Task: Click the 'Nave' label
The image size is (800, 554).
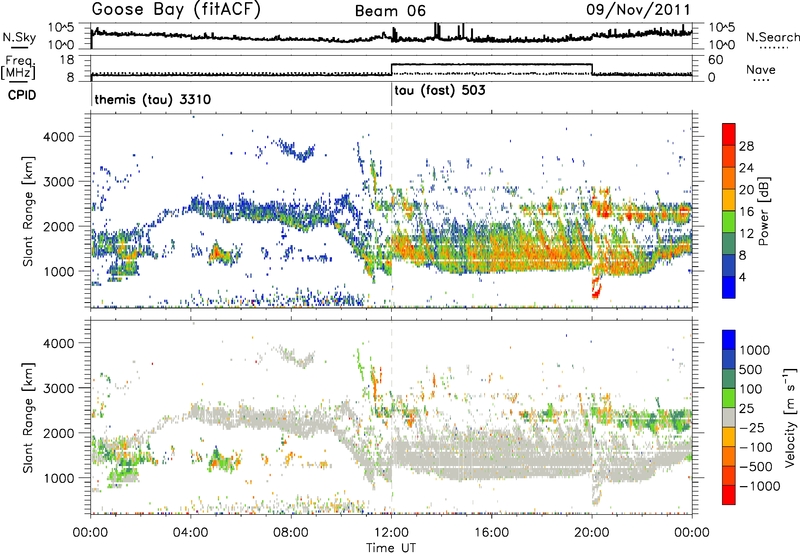Action: point(761,70)
